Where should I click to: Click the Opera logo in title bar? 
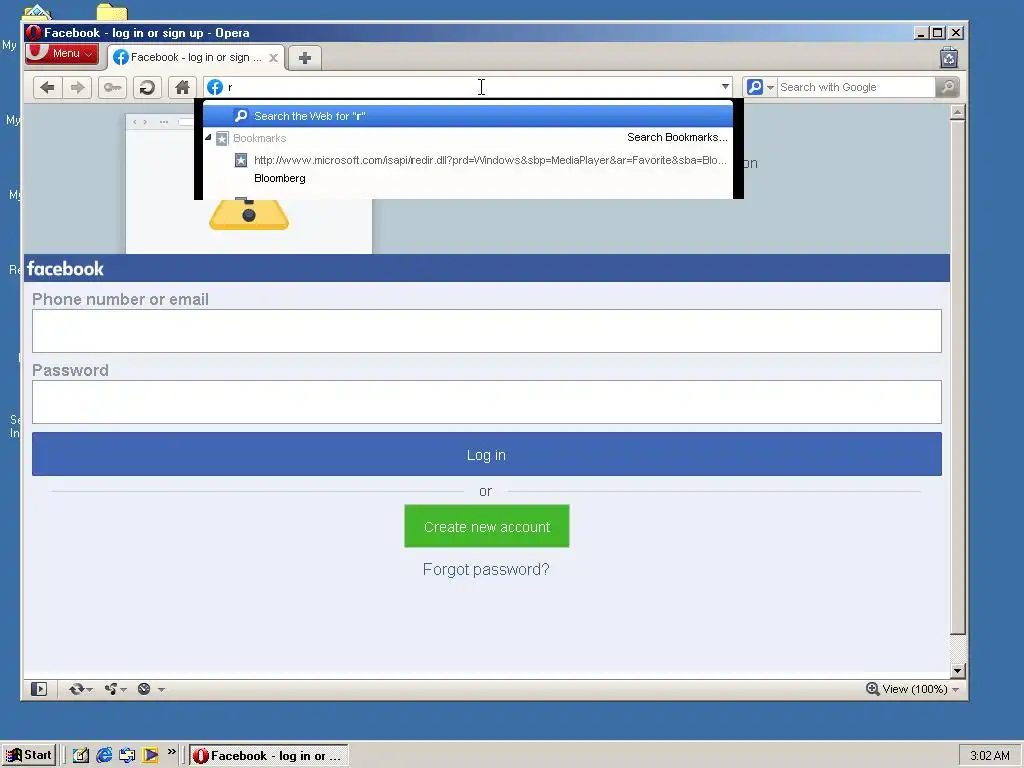33,33
